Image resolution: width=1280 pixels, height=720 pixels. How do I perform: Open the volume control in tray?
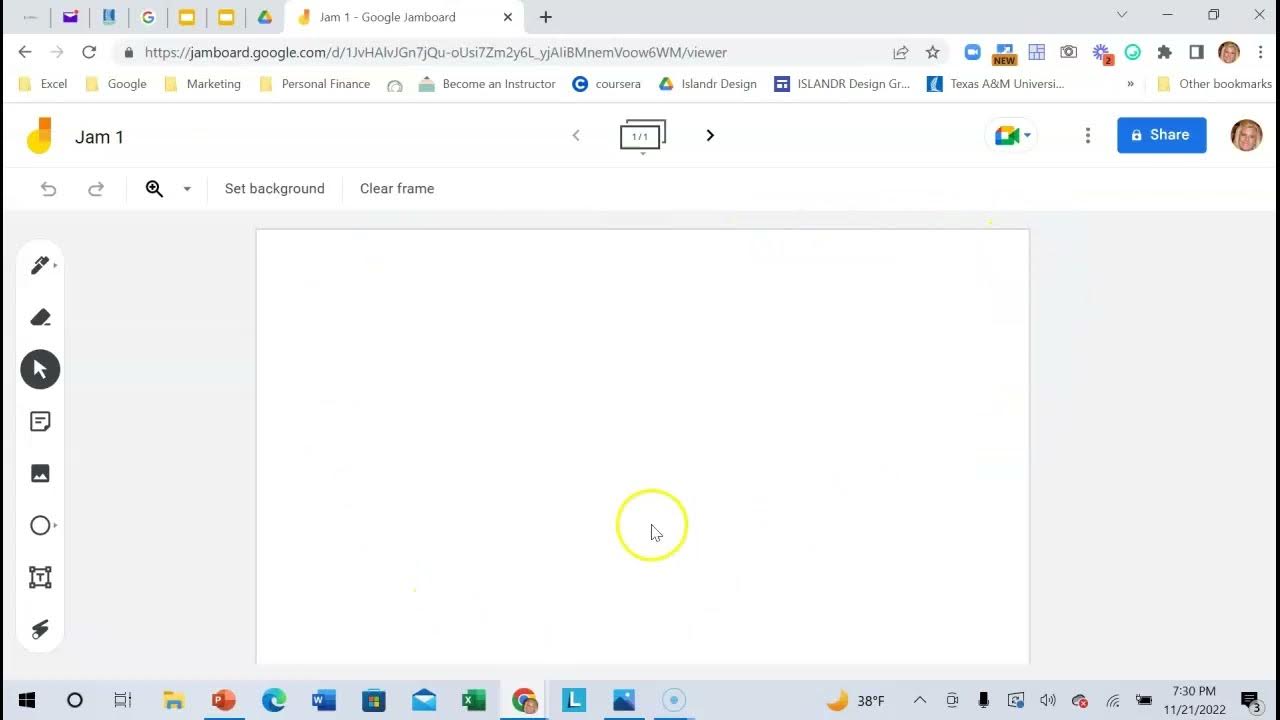(1047, 700)
